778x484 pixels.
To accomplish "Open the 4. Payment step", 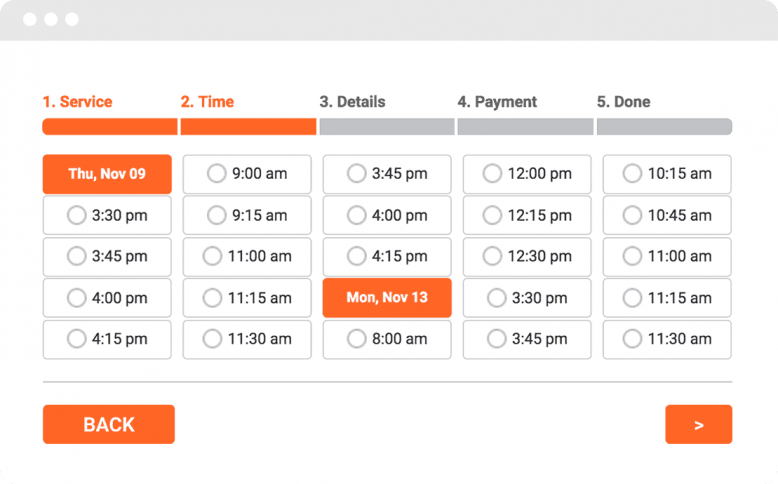I will [497, 102].
